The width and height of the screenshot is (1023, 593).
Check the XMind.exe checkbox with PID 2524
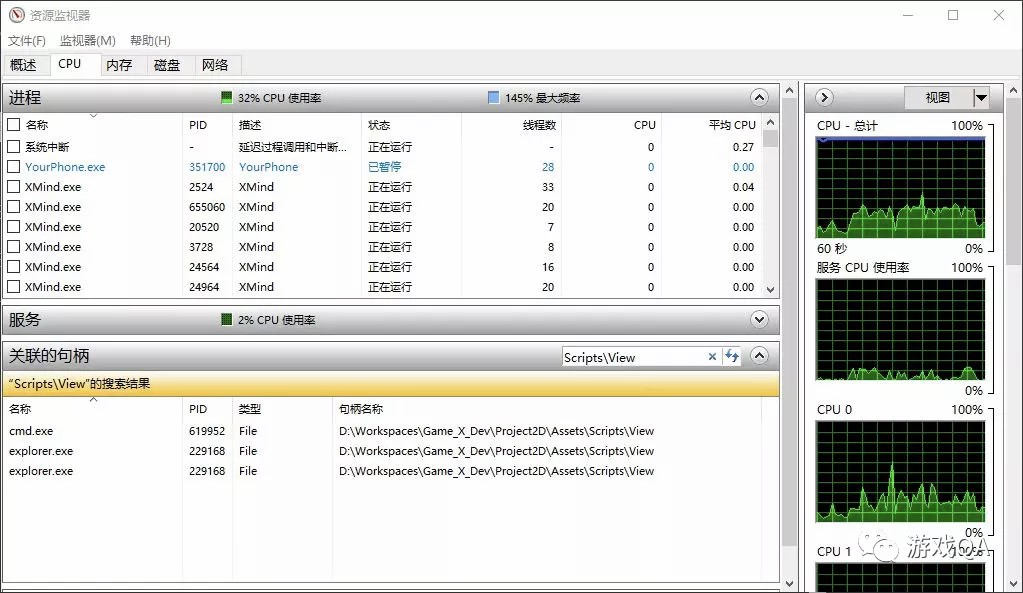coord(13,187)
